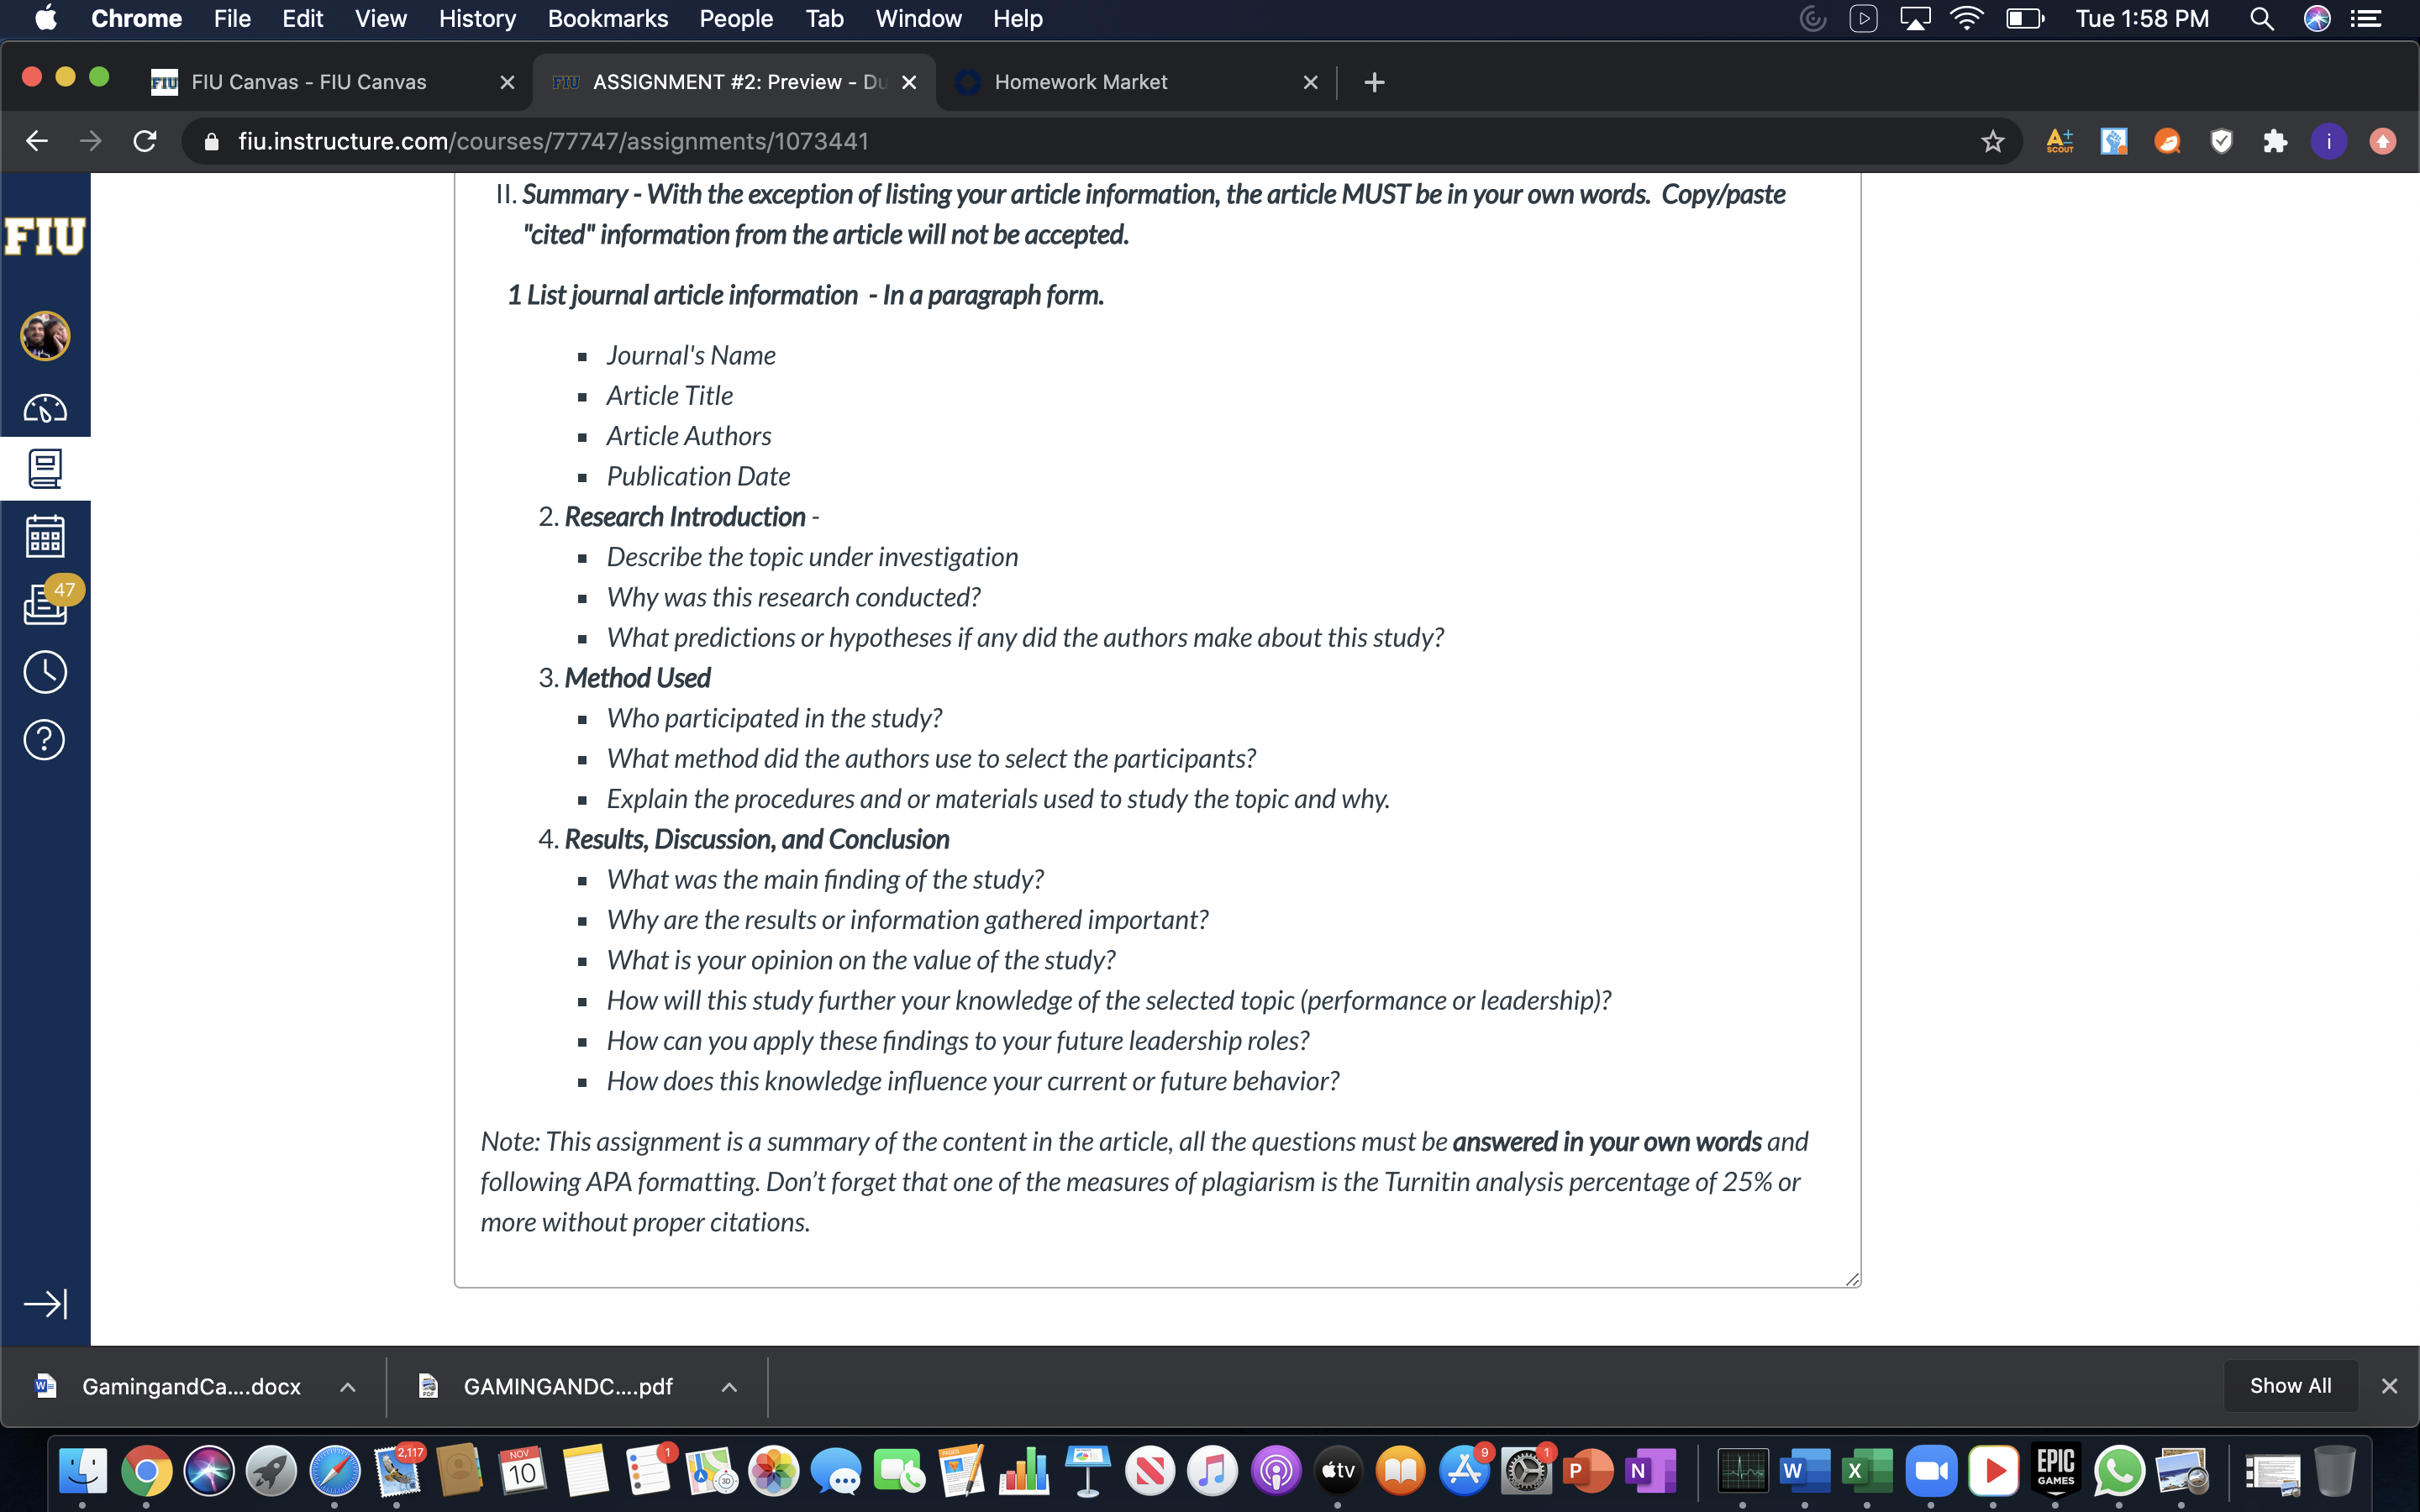The height and width of the screenshot is (1512, 2420).
Task: Reload the page
Action: [x=145, y=141]
